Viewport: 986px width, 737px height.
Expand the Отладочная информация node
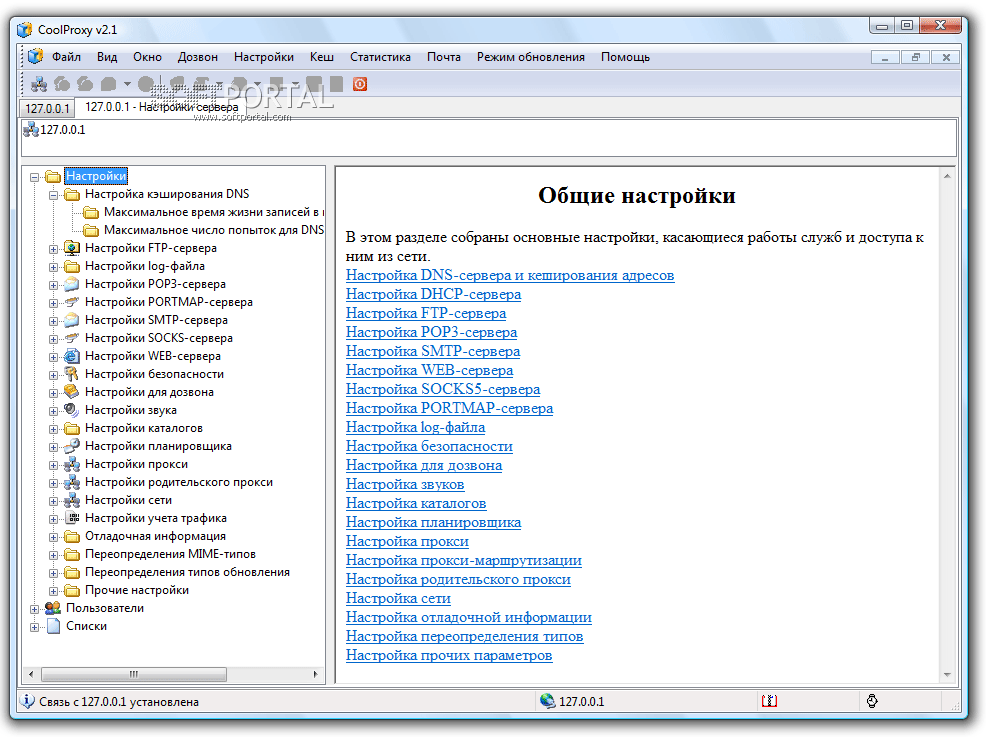pyautogui.click(x=53, y=537)
